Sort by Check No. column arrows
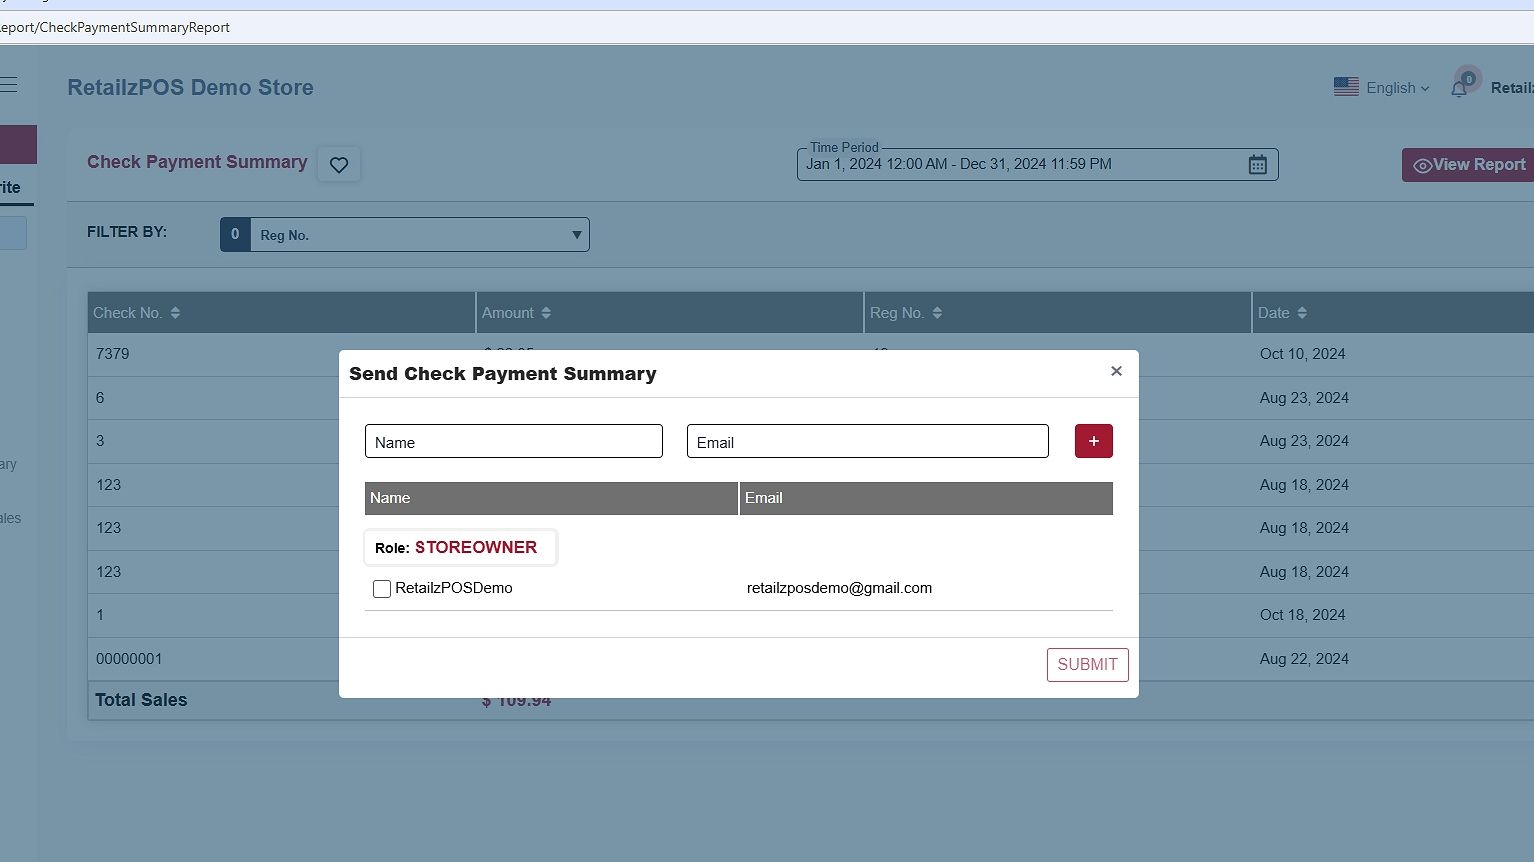The height and width of the screenshot is (862, 1534). 175,313
